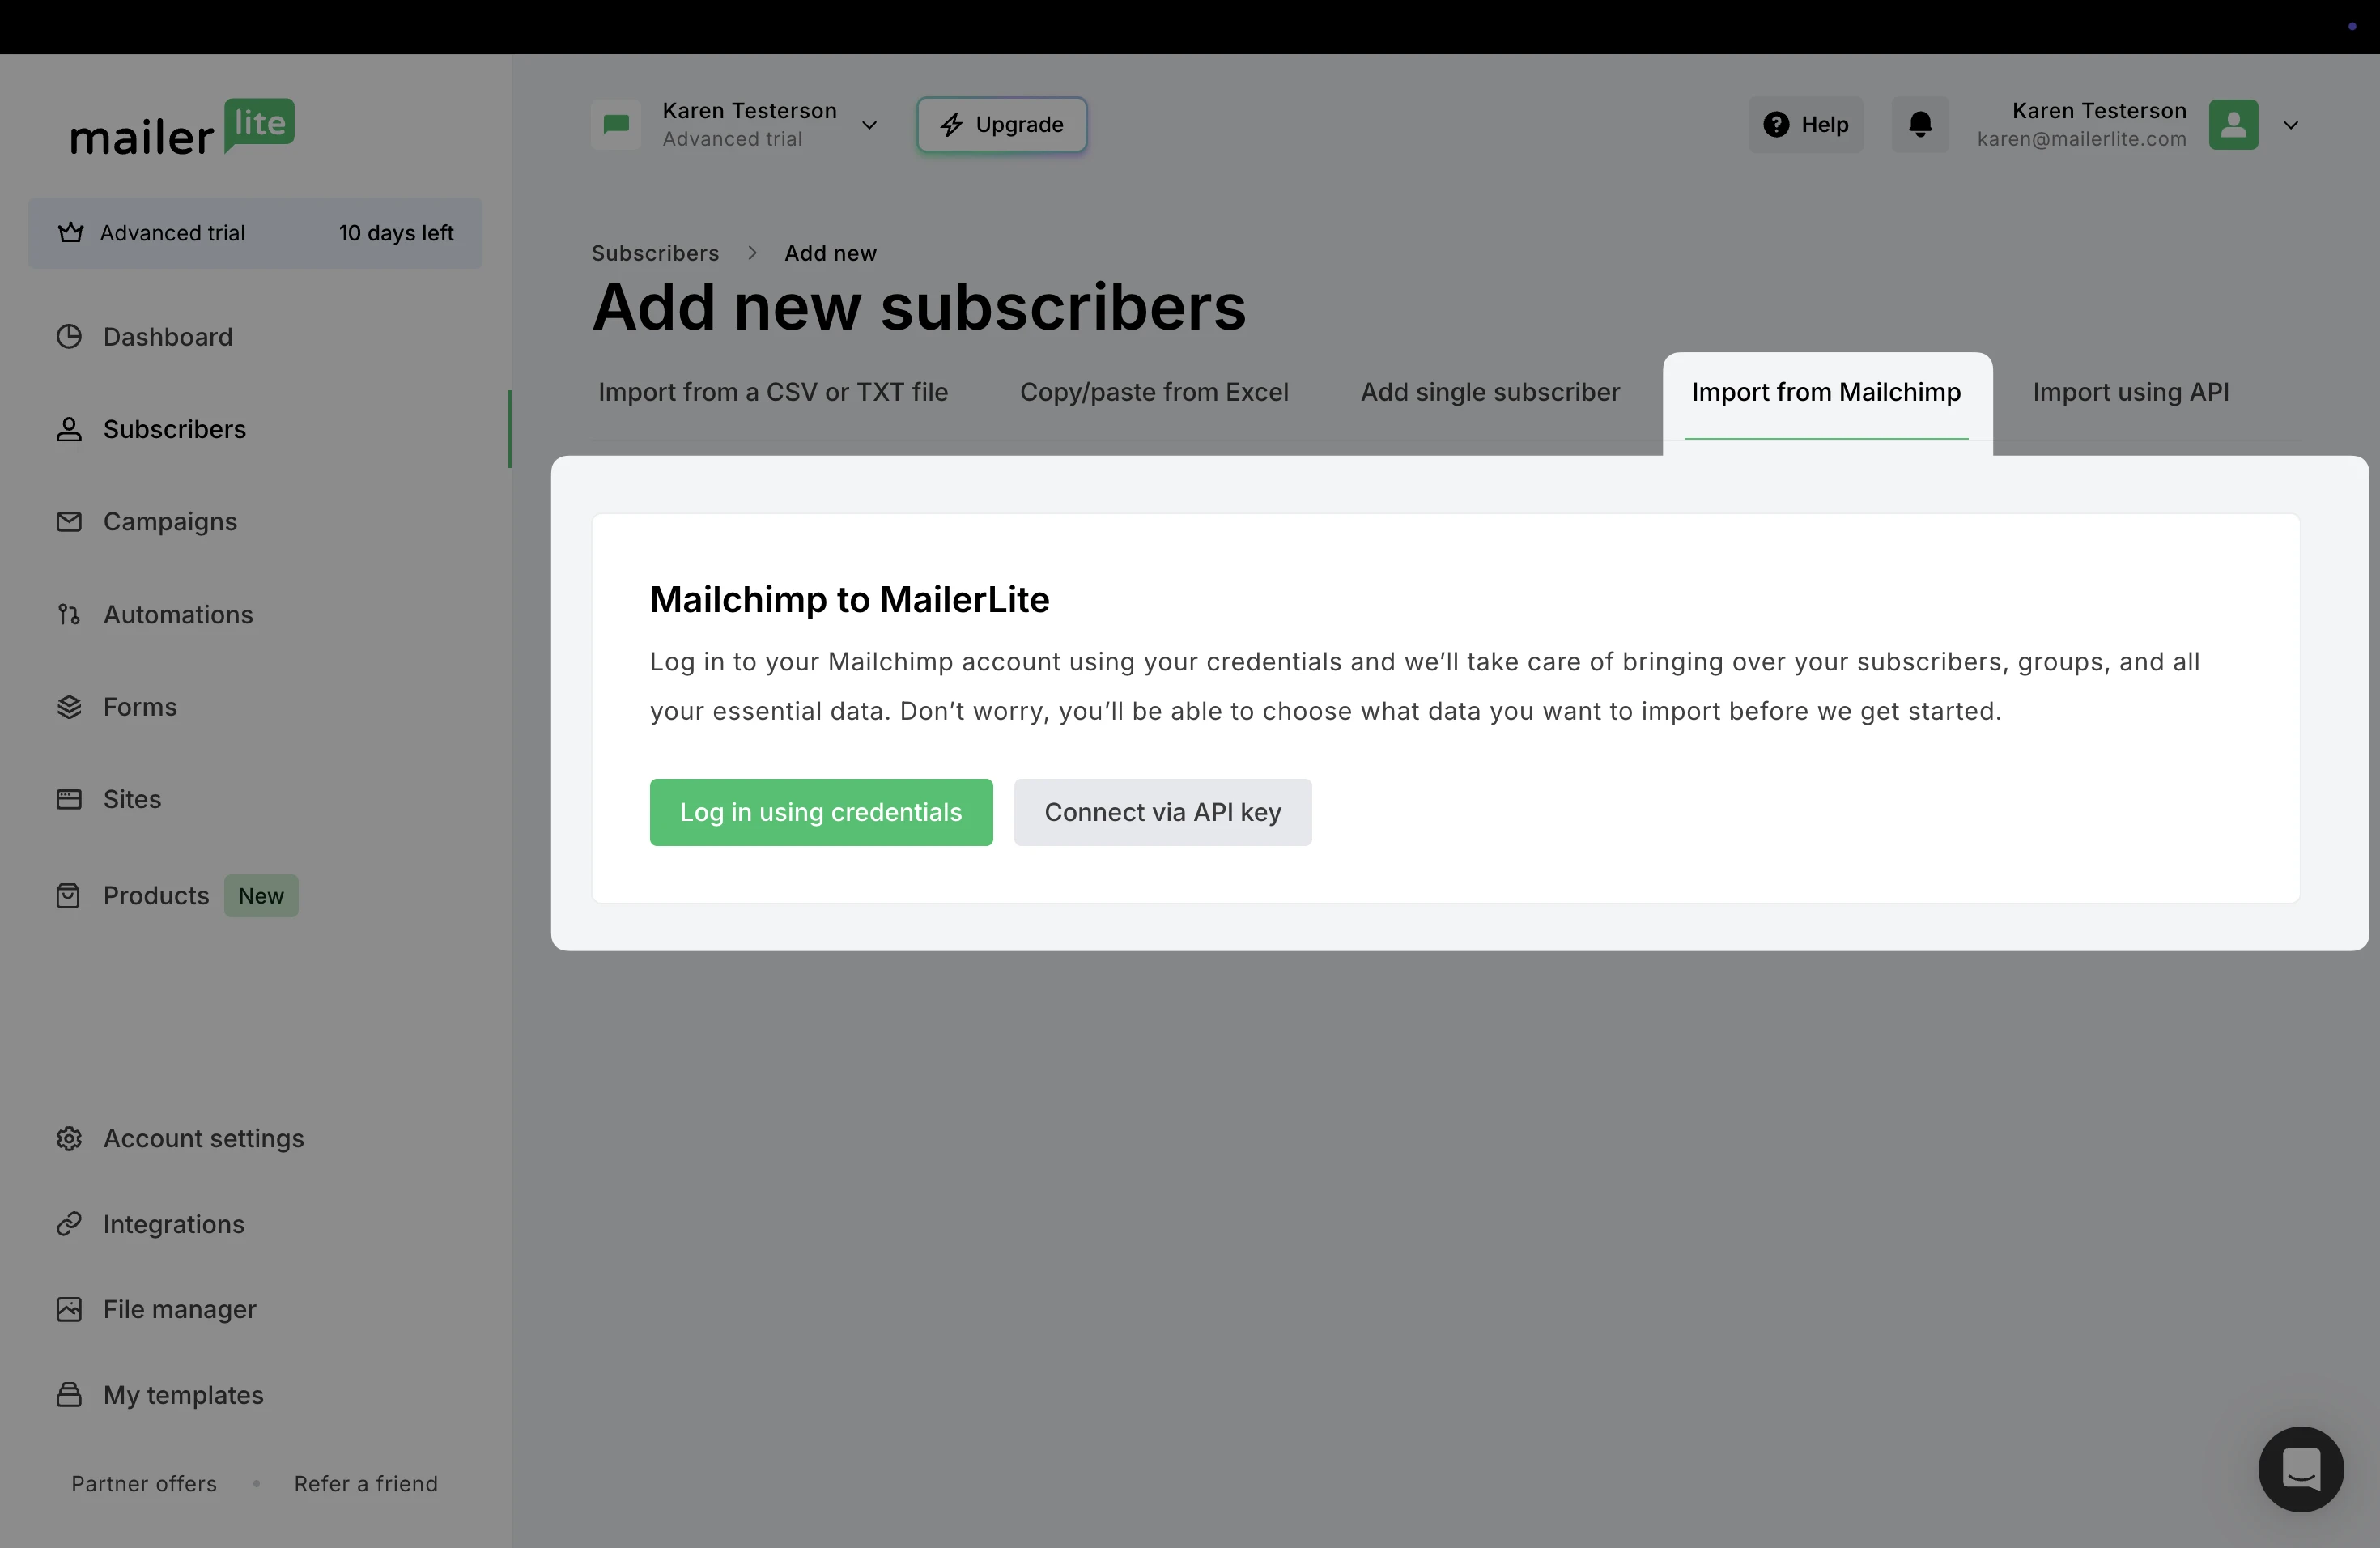Click the Automations branching icon

(69, 614)
